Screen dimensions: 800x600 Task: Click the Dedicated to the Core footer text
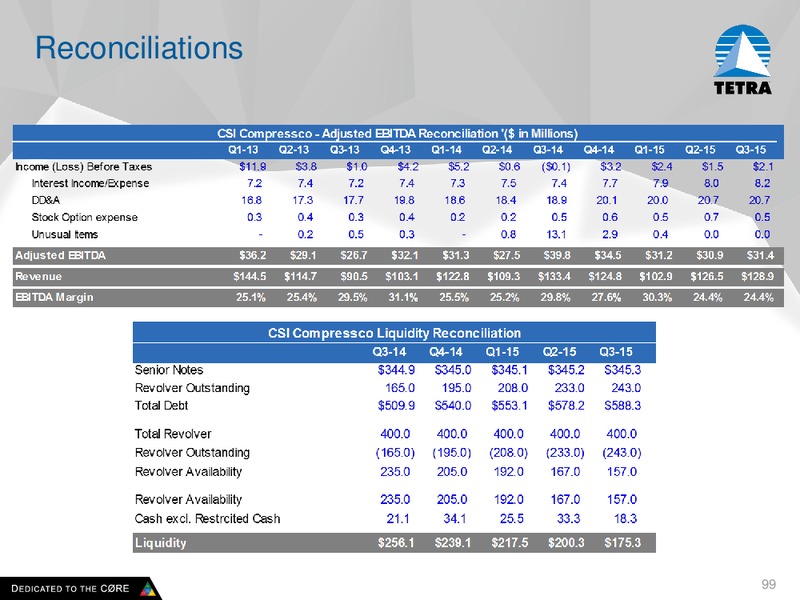[70, 588]
